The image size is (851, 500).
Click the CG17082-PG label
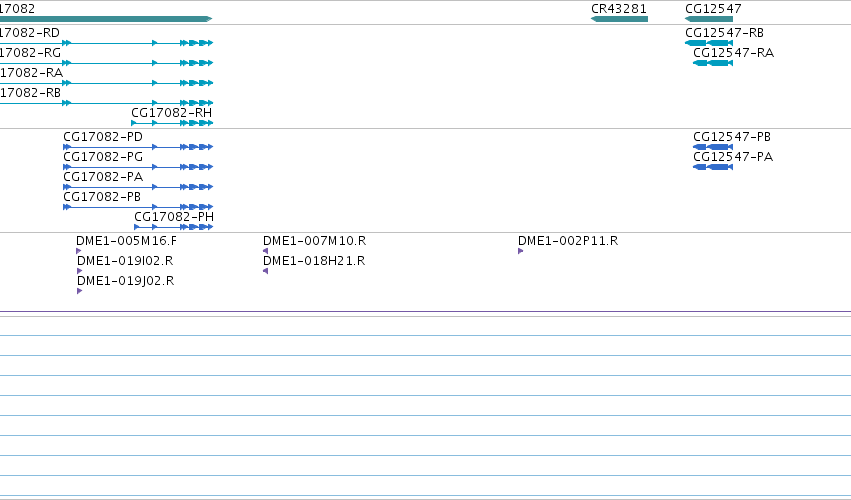pos(103,156)
